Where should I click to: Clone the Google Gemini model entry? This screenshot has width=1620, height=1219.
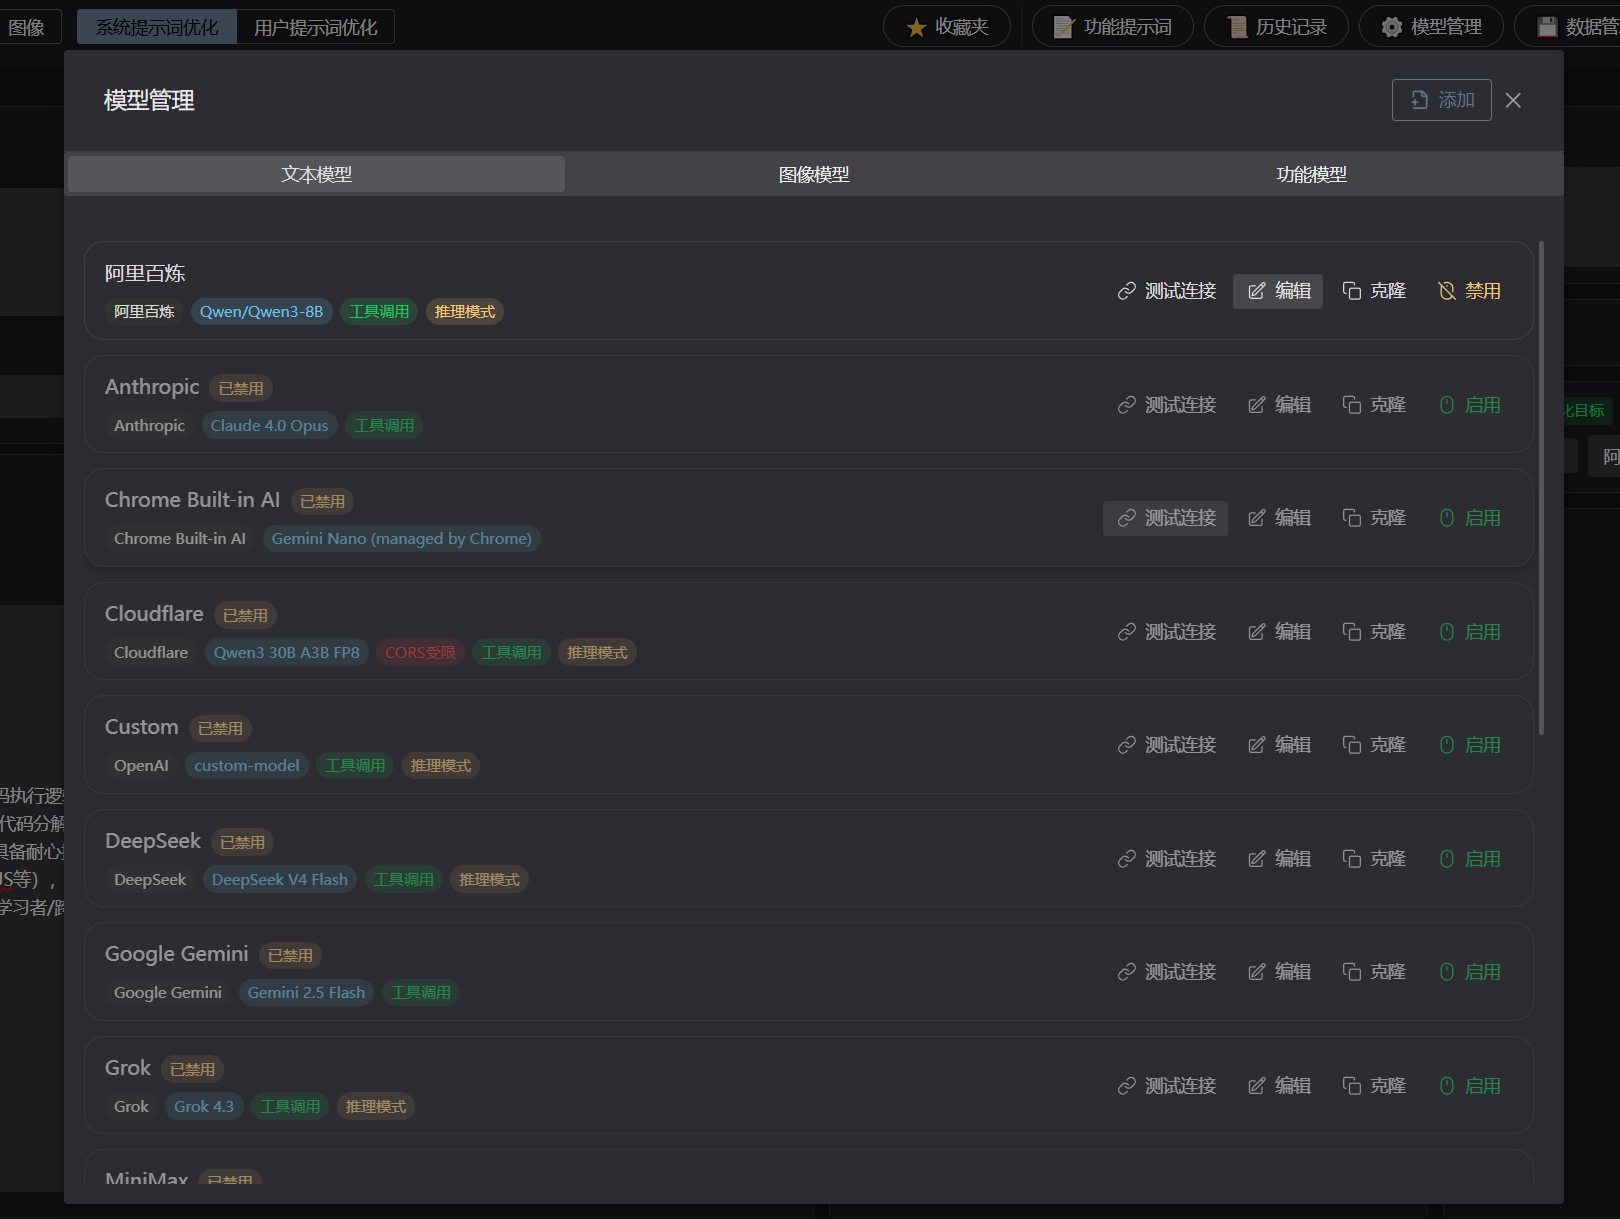pos(1374,972)
